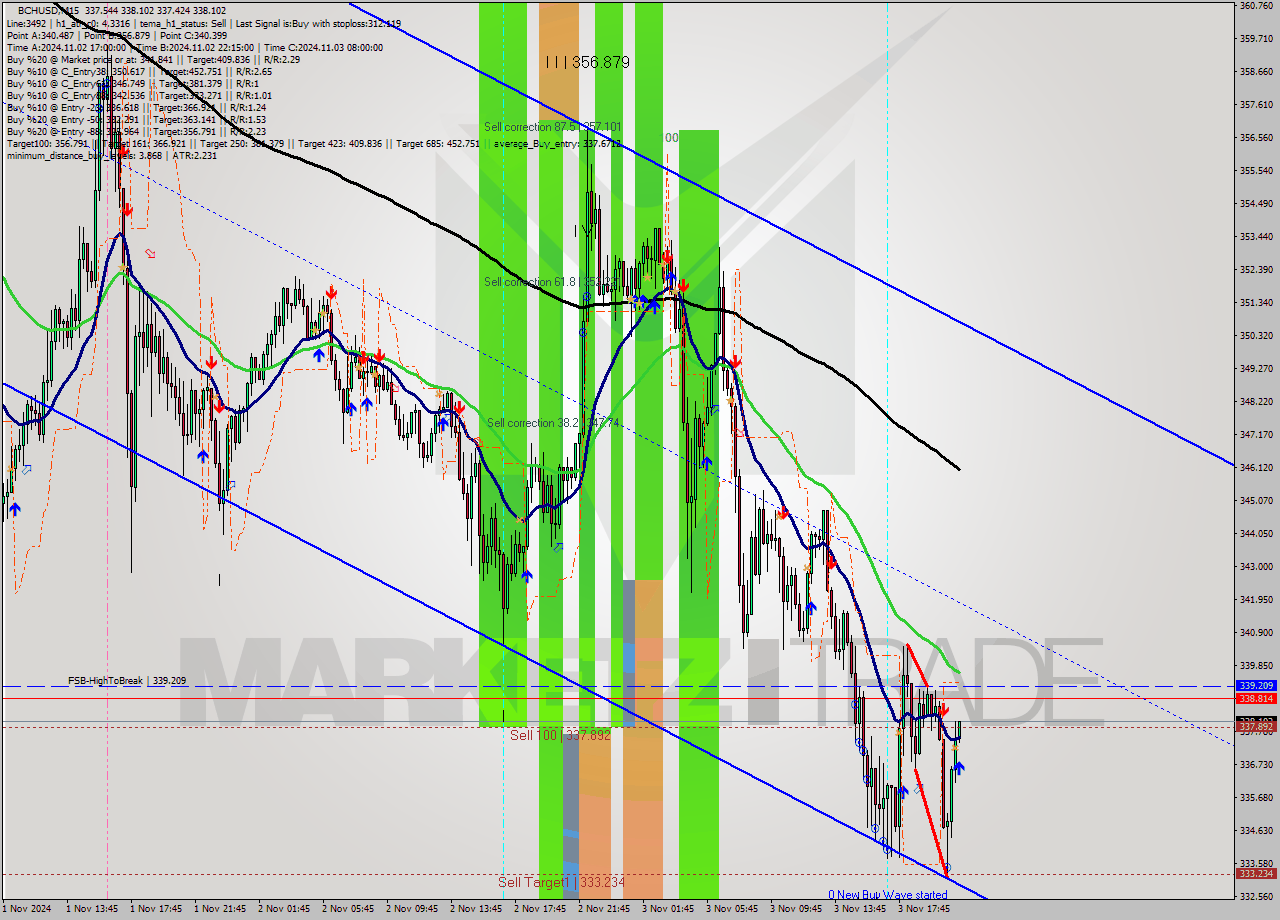Select '0 New Buy Wave started' annotation
Image resolution: width=1280 pixels, height=920 pixels.
[887, 895]
